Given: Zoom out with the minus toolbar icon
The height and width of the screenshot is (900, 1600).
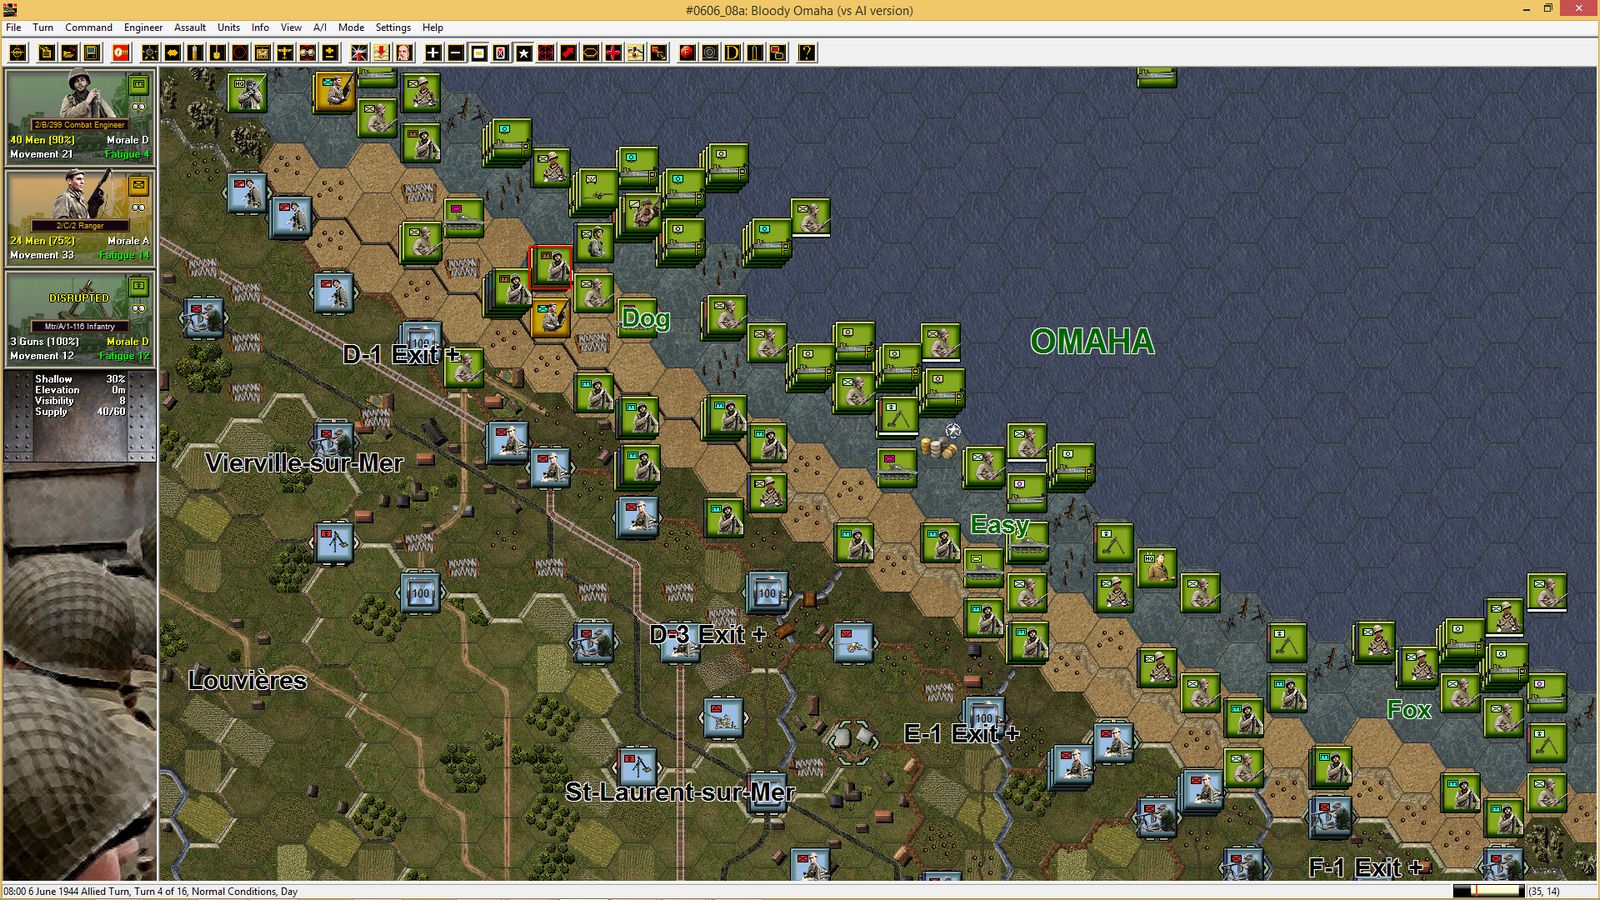Looking at the screenshot, I should [456, 52].
